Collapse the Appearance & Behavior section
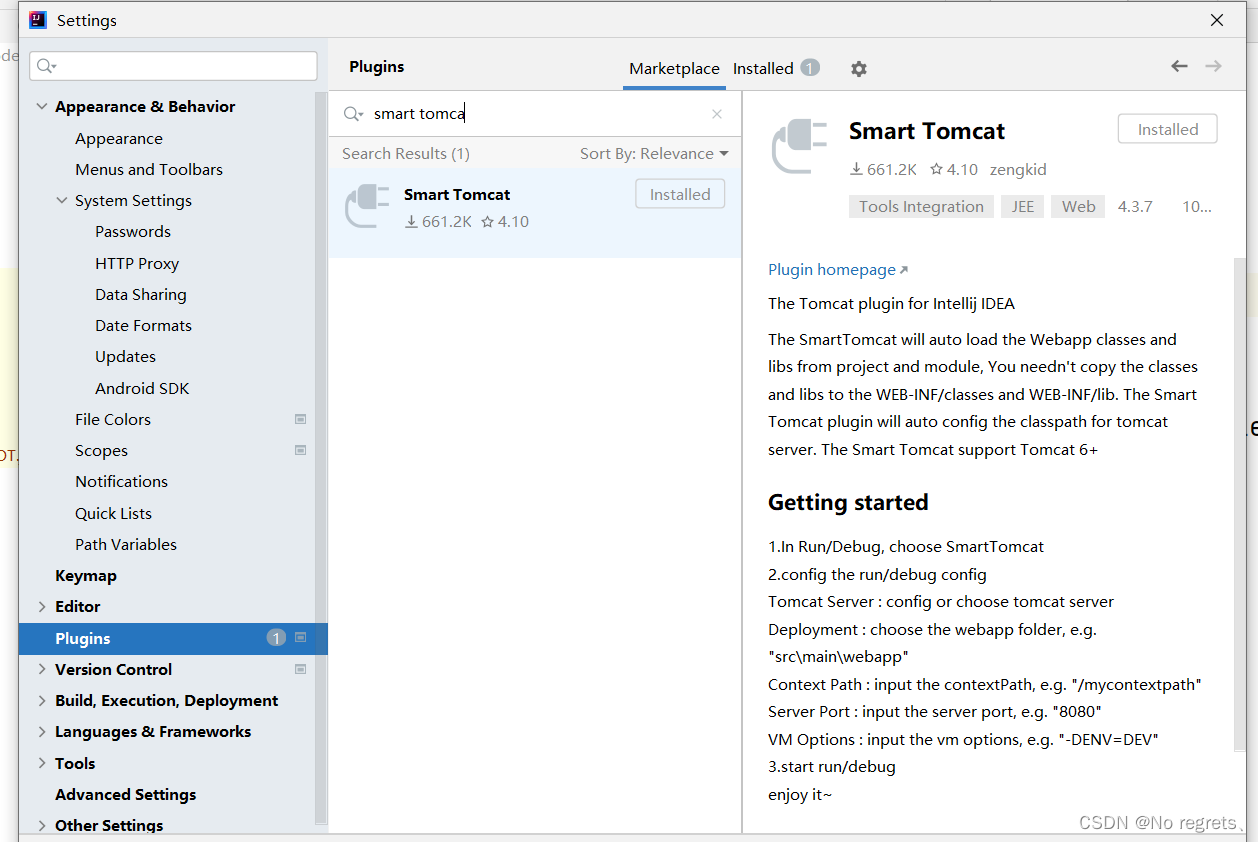 (42, 107)
